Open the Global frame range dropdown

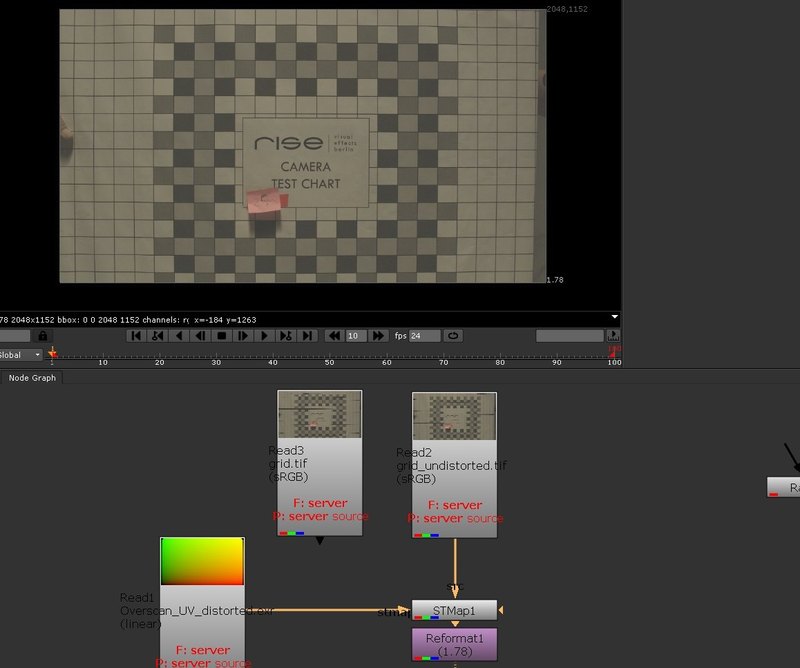coord(21,355)
